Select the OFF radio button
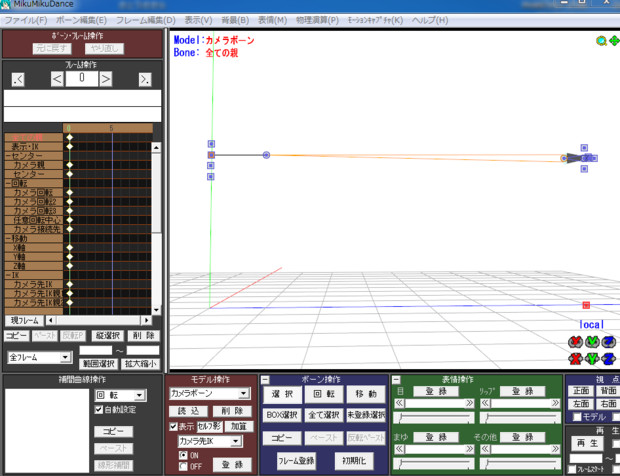This screenshot has width=620, height=476. pyautogui.click(x=182, y=465)
